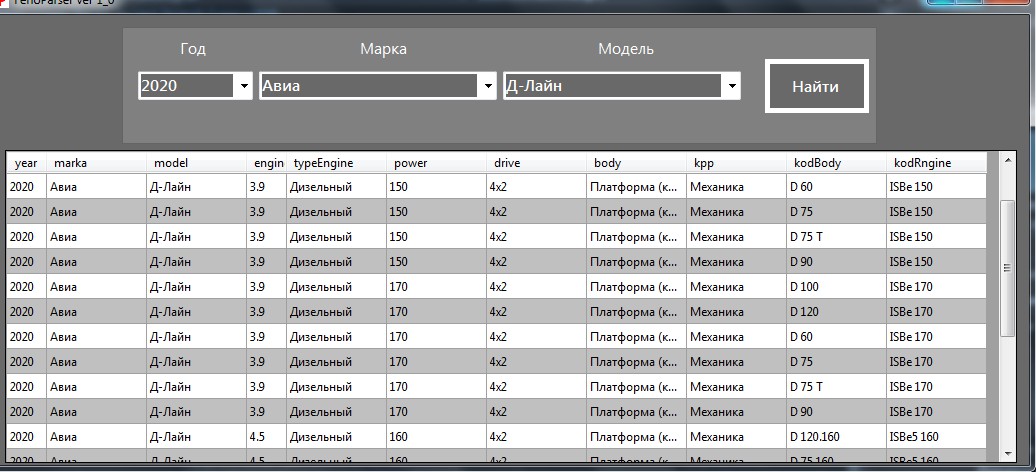The image size is (1036, 472).
Task: Select the D 120.160 kodBody cell
Action: pyautogui.click(x=836, y=437)
